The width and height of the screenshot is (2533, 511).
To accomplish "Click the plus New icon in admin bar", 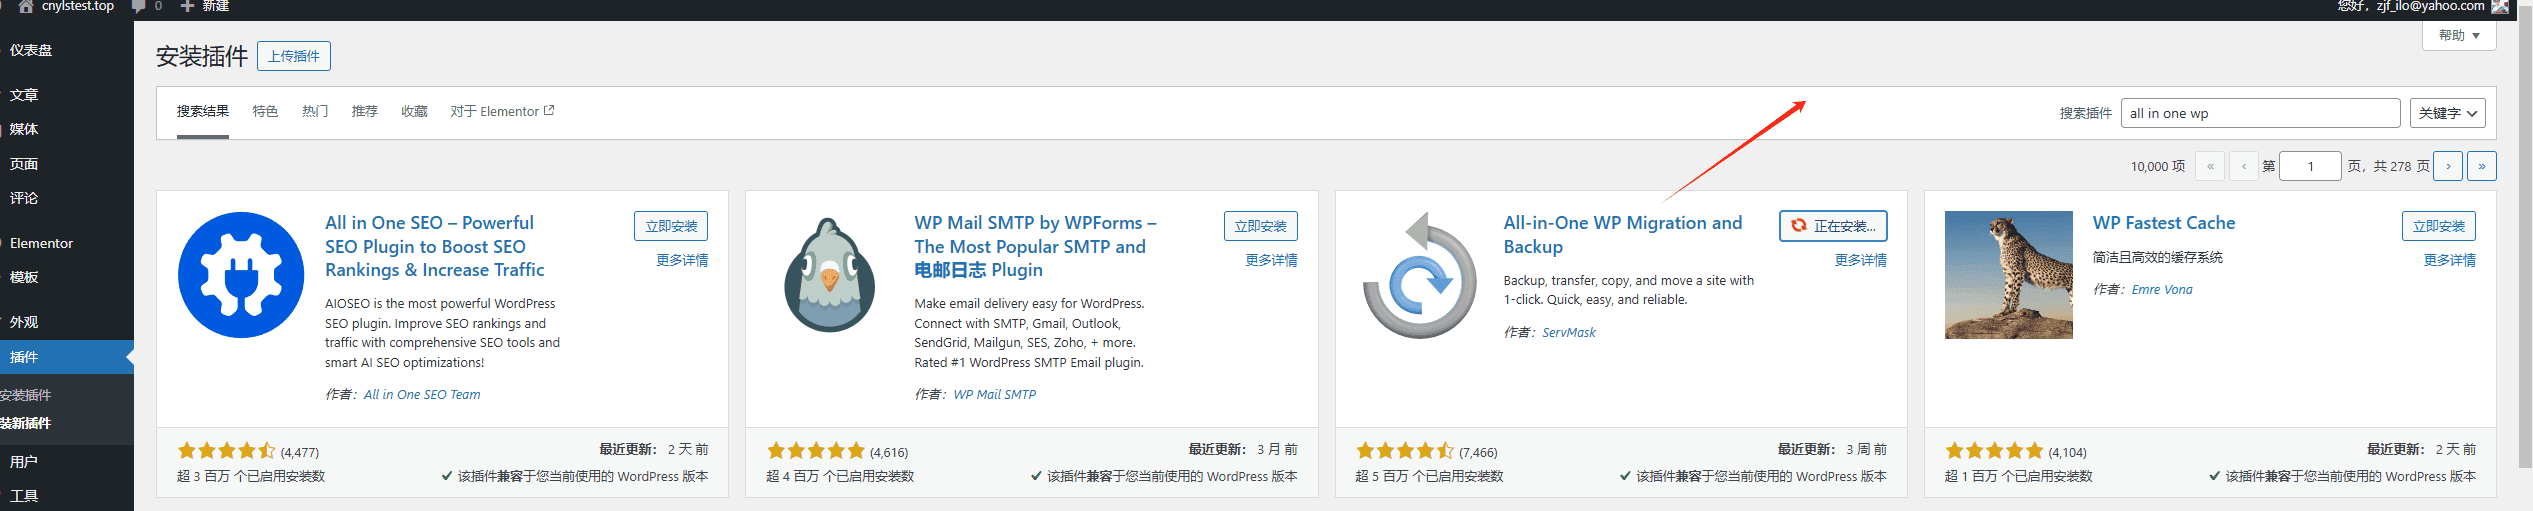I will click(187, 6).
